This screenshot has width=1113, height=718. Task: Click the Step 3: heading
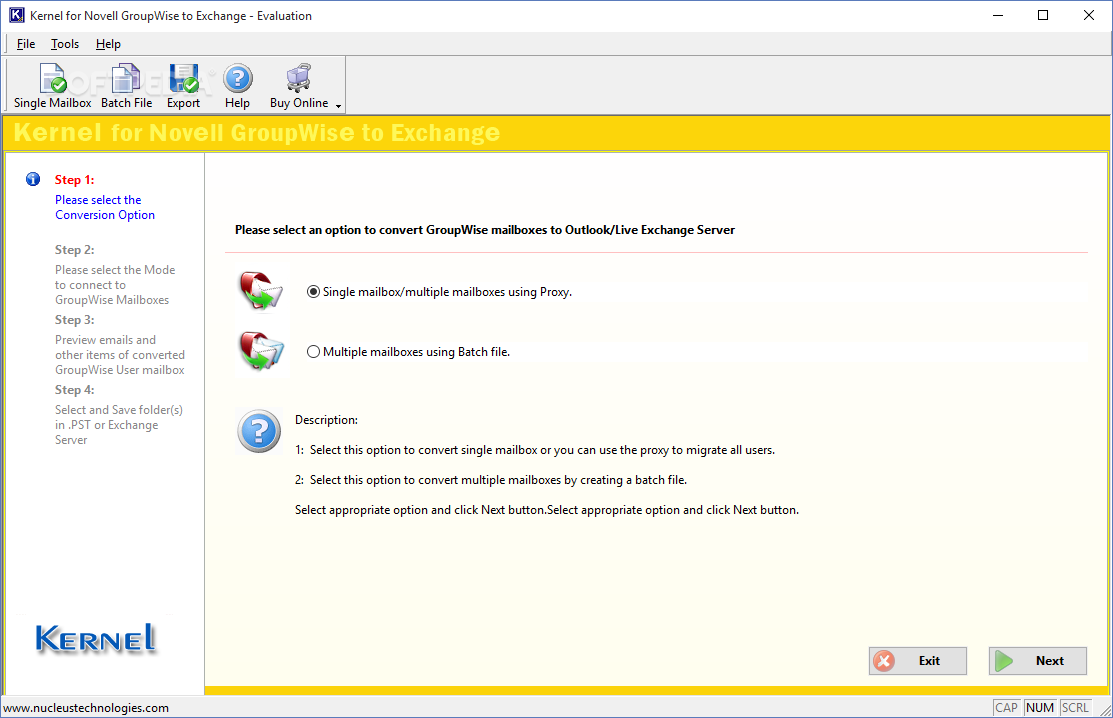click(x=75, y=320)
